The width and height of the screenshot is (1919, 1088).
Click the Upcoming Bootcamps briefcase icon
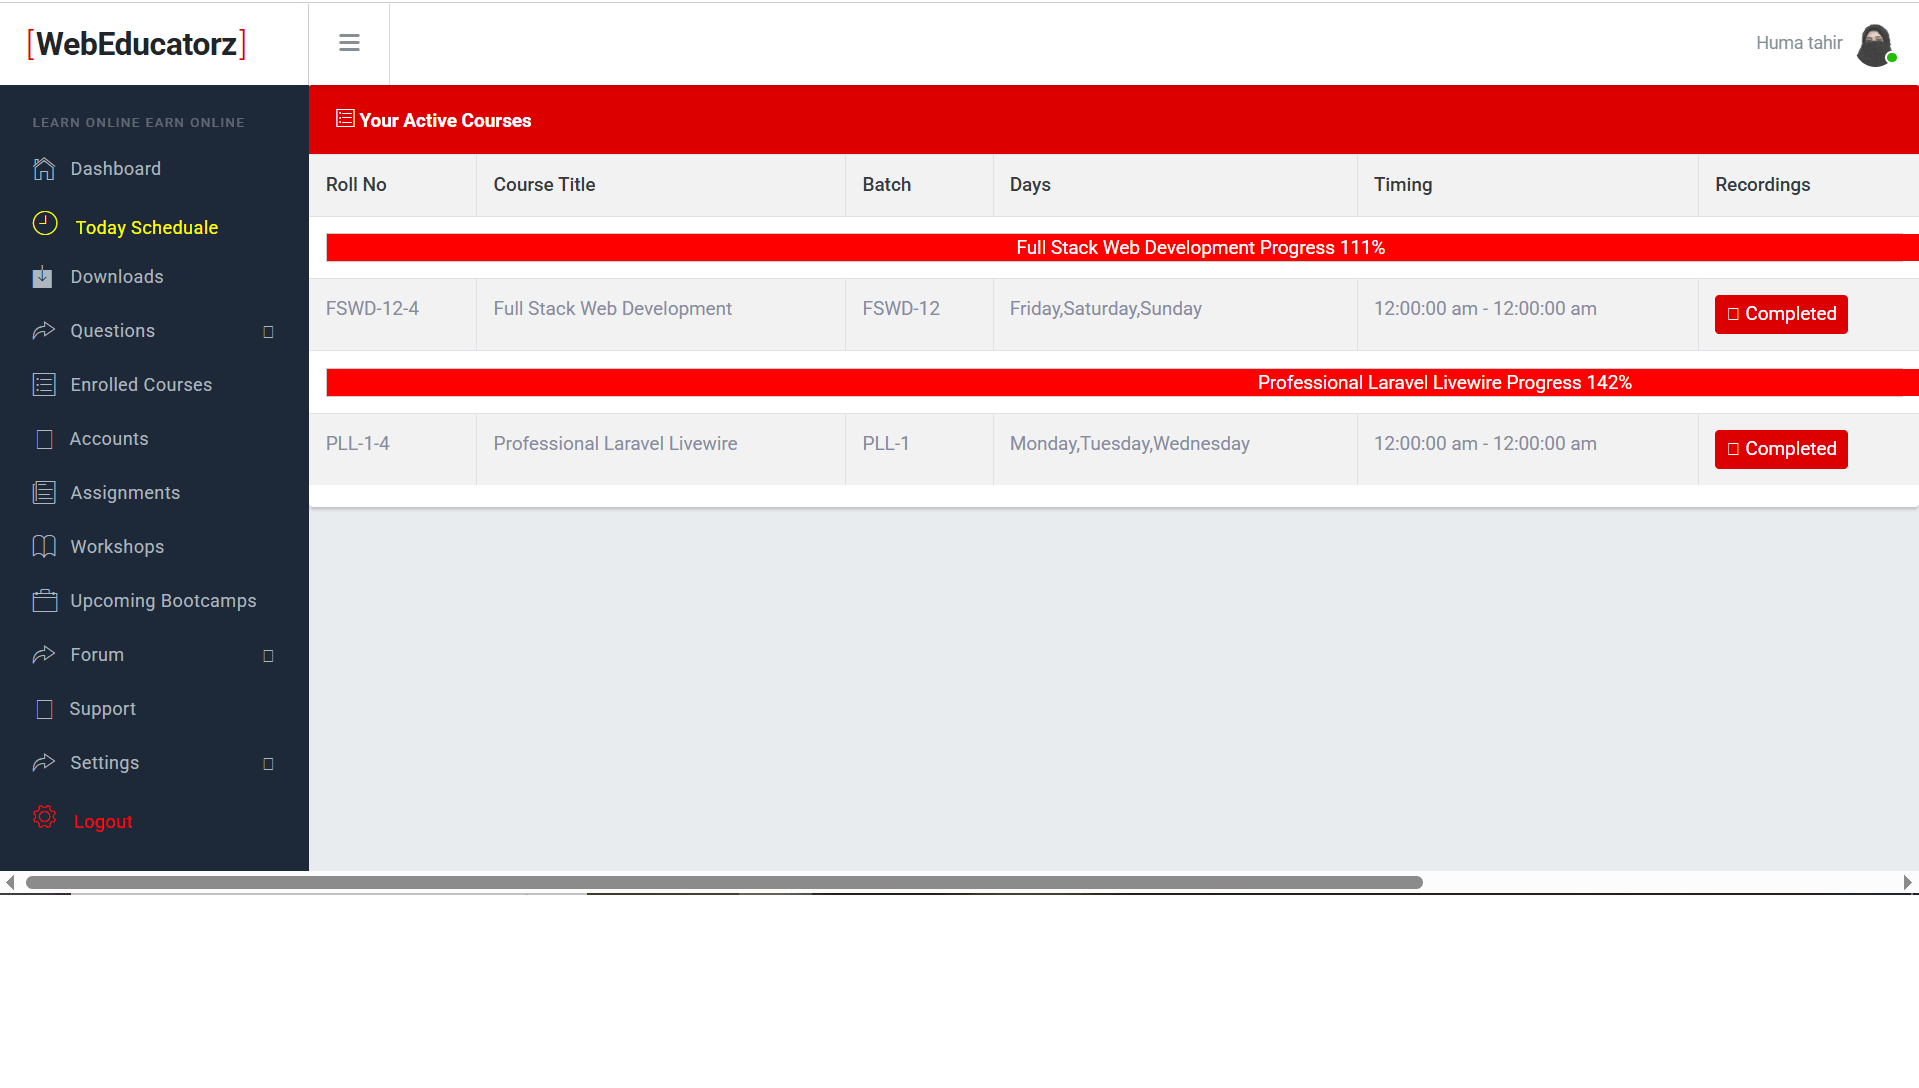pos(45,601)
